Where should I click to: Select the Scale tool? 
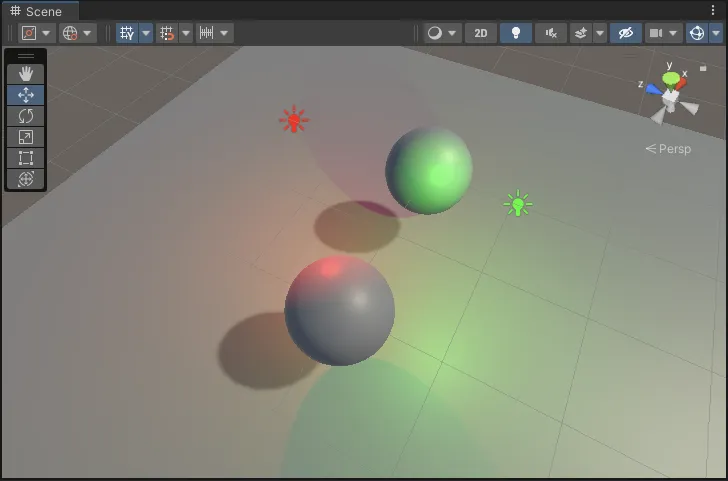pyautogui.click(x=26, y=137)
